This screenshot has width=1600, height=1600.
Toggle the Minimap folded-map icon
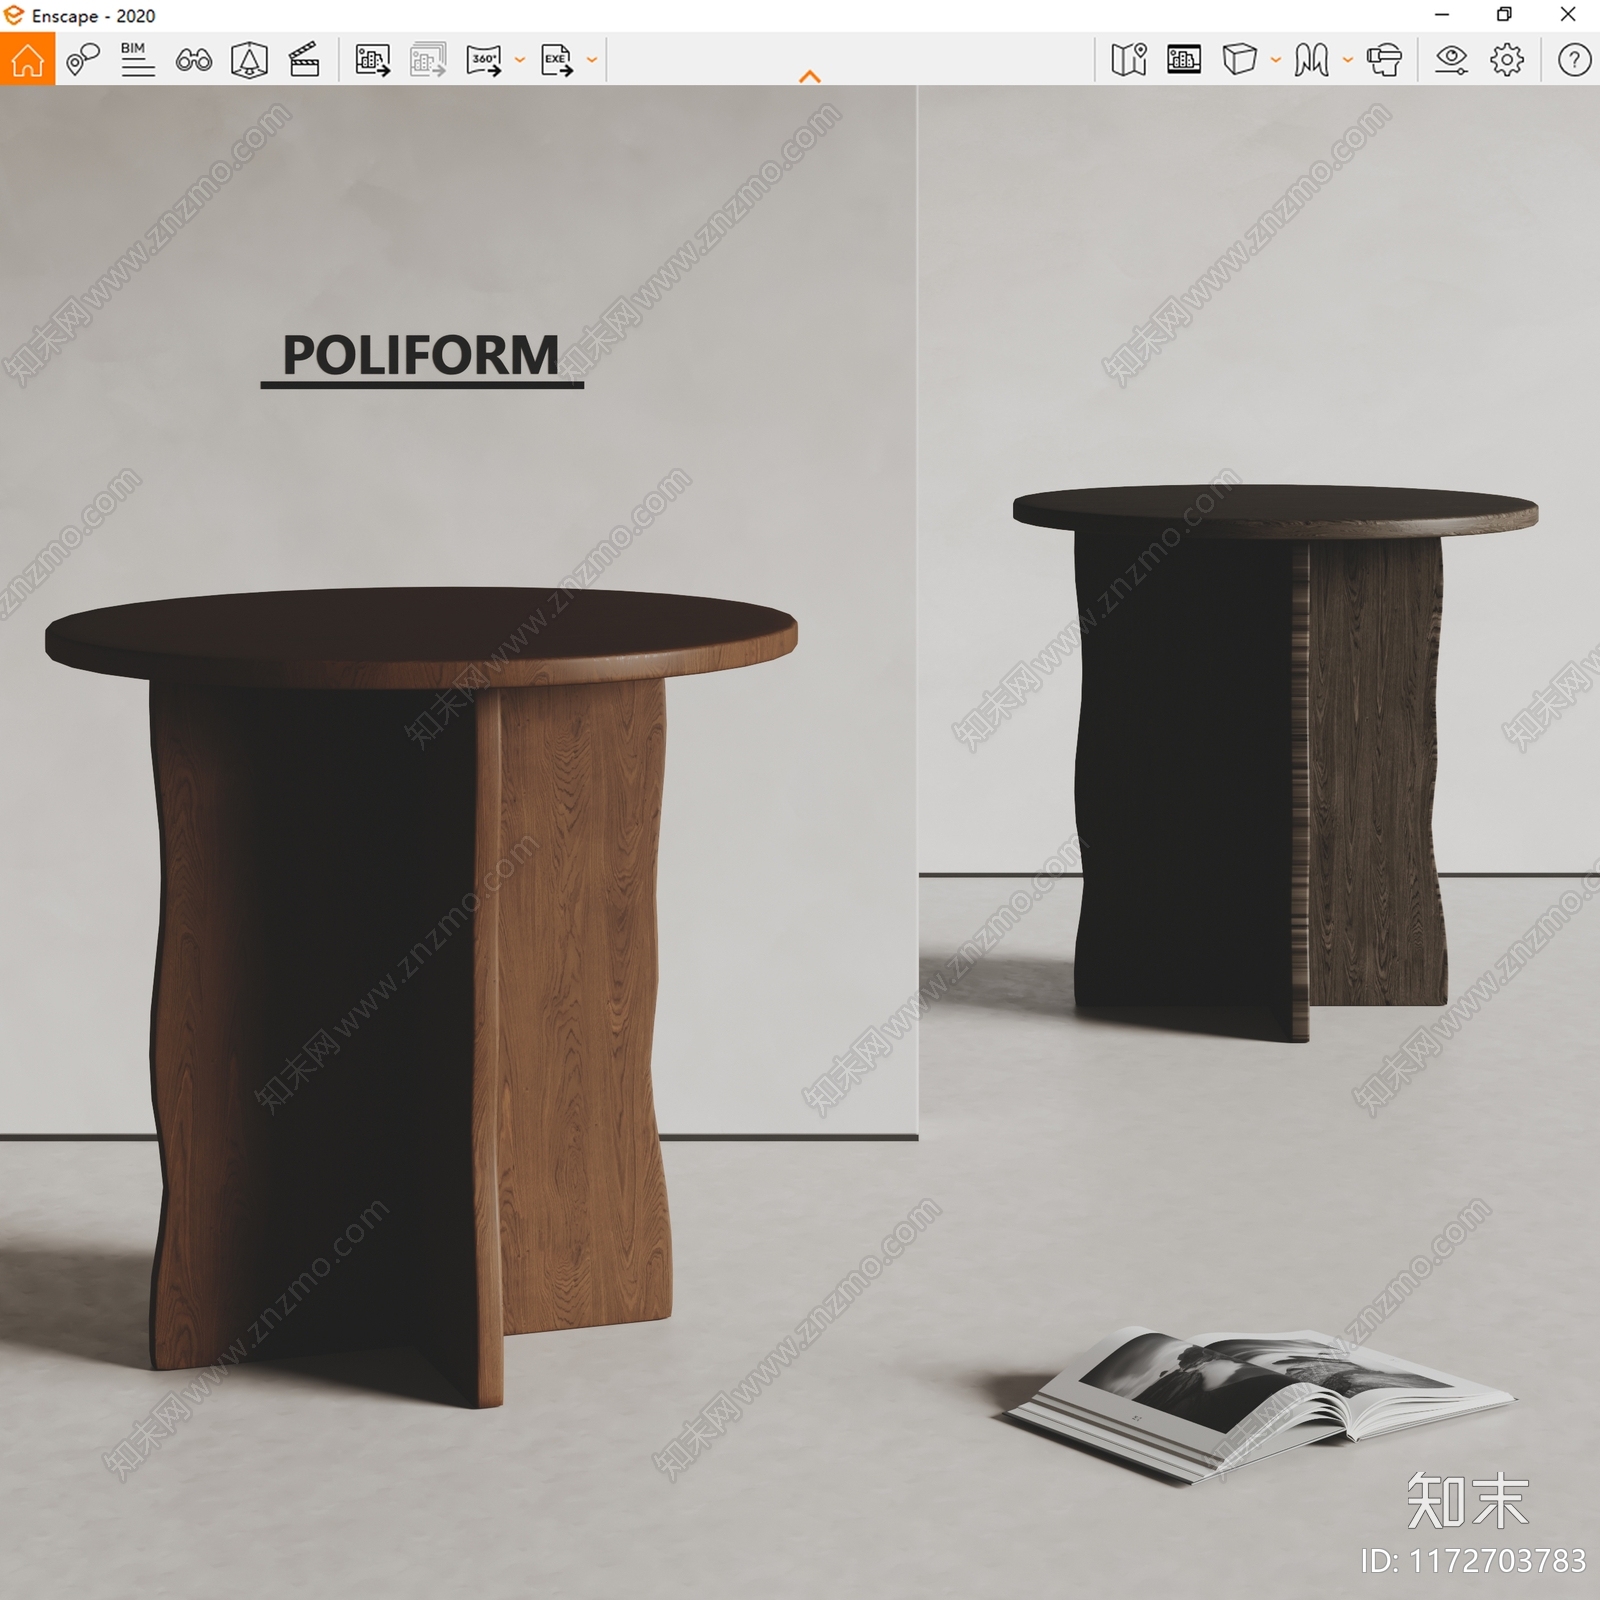click(1129, 60)
